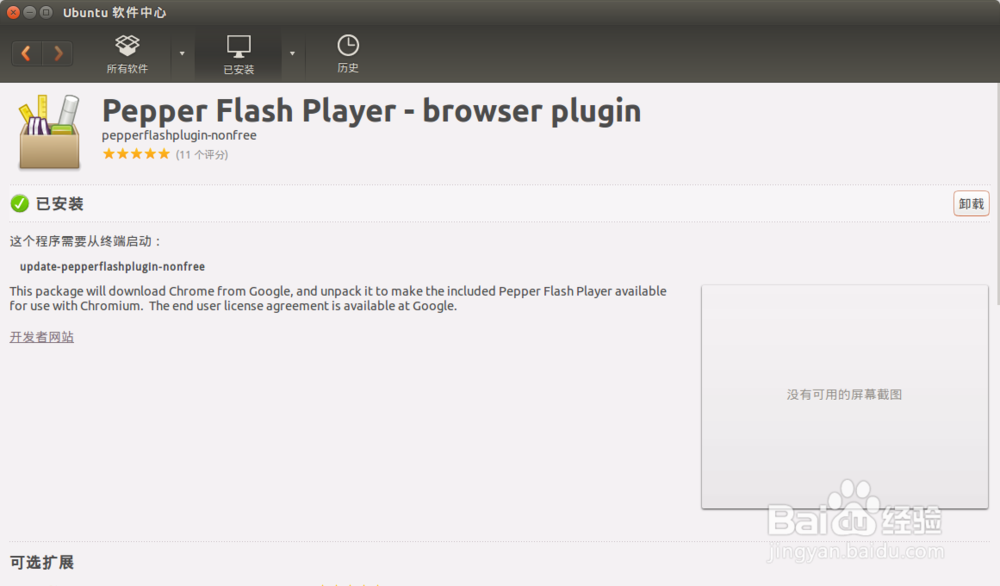The image size is (1000, 586).
Task: Click the pepperflashplugin-nonfree package name
Action: [x=179, y=135]
